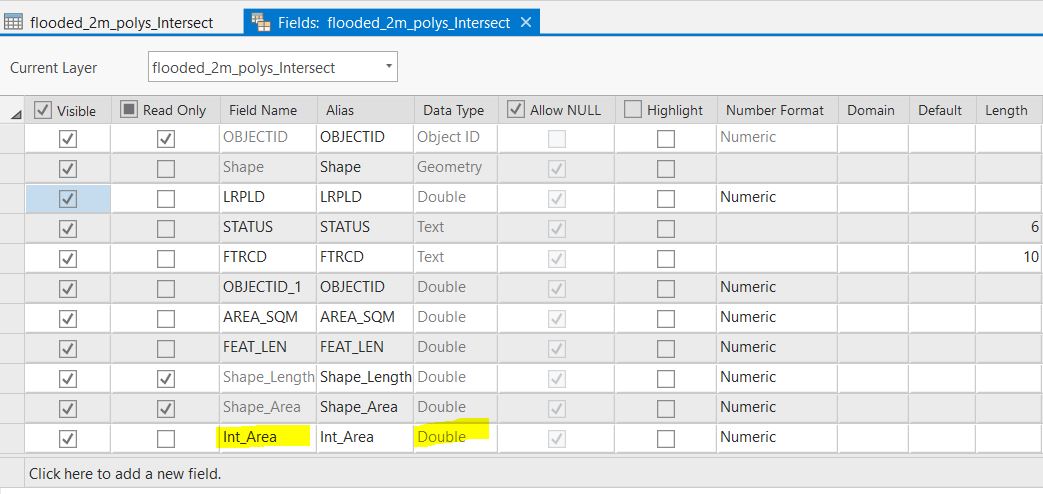This screenshot has height=494, width=1043.
Task: Uncheck Visible for the STATUS field
Action: tap(68, 228)
